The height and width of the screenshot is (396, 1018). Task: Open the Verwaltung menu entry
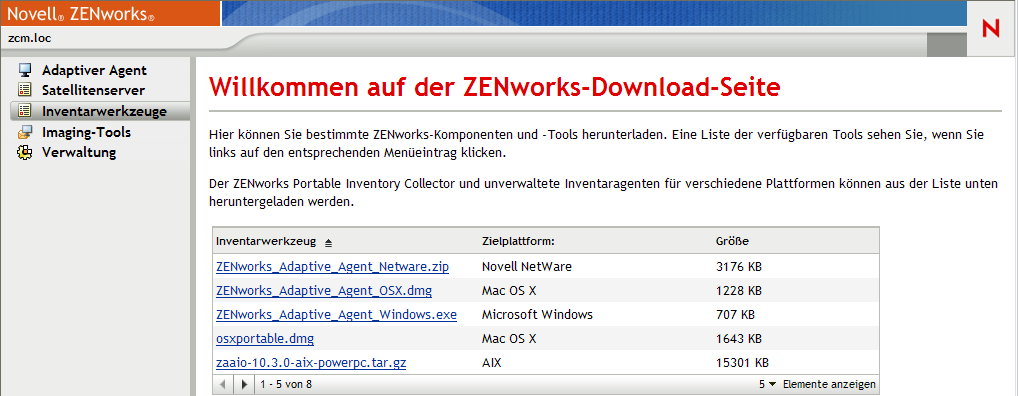point(79,153)
